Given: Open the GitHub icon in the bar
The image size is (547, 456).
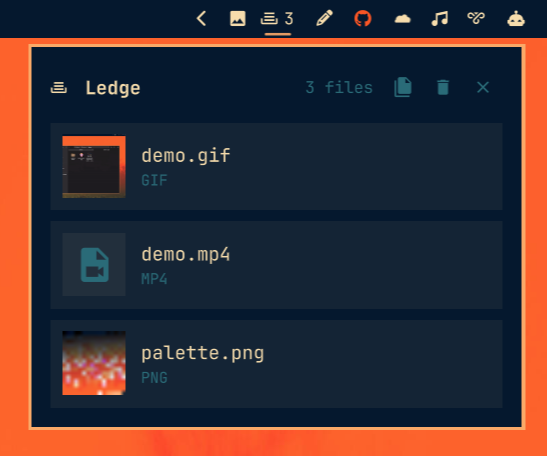Looking at the screenshot, I should 363,18.
